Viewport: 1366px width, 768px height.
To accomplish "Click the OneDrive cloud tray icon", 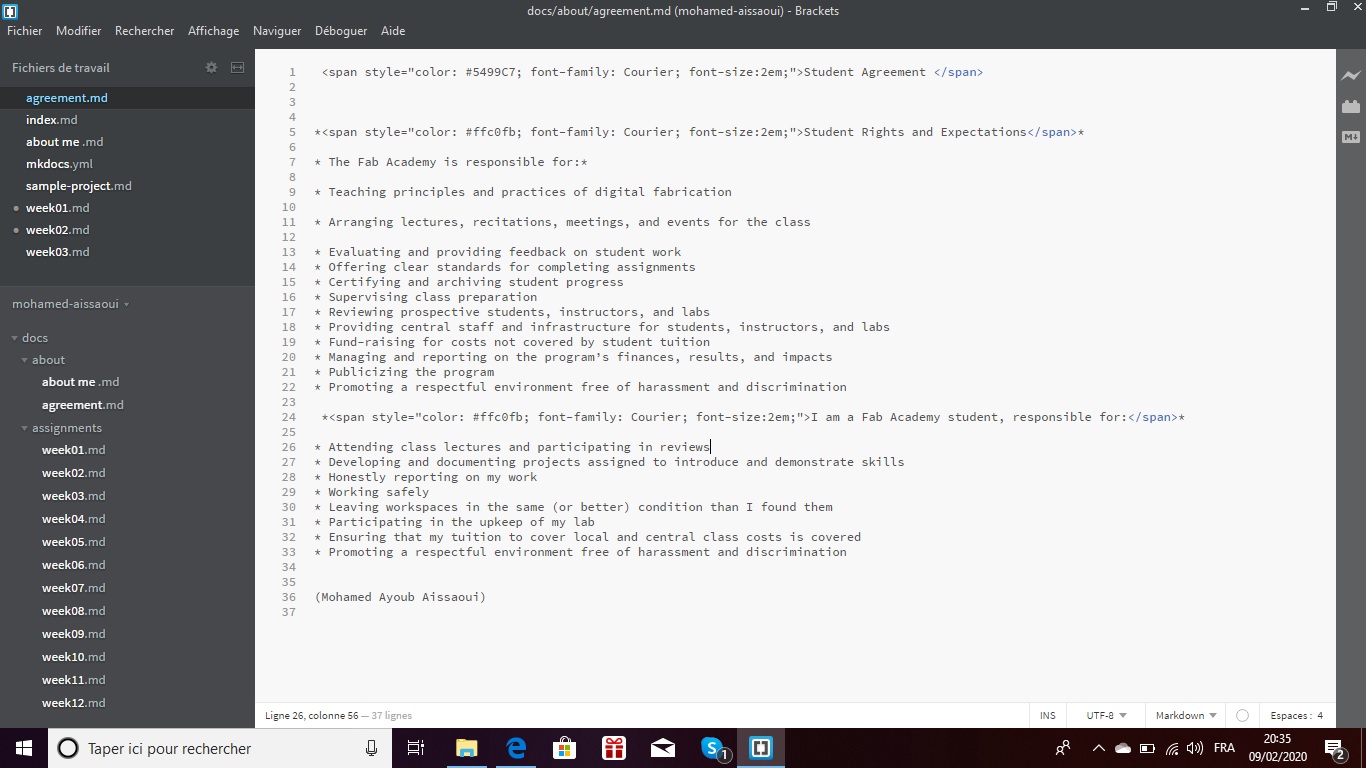I will coord(1123,748).
